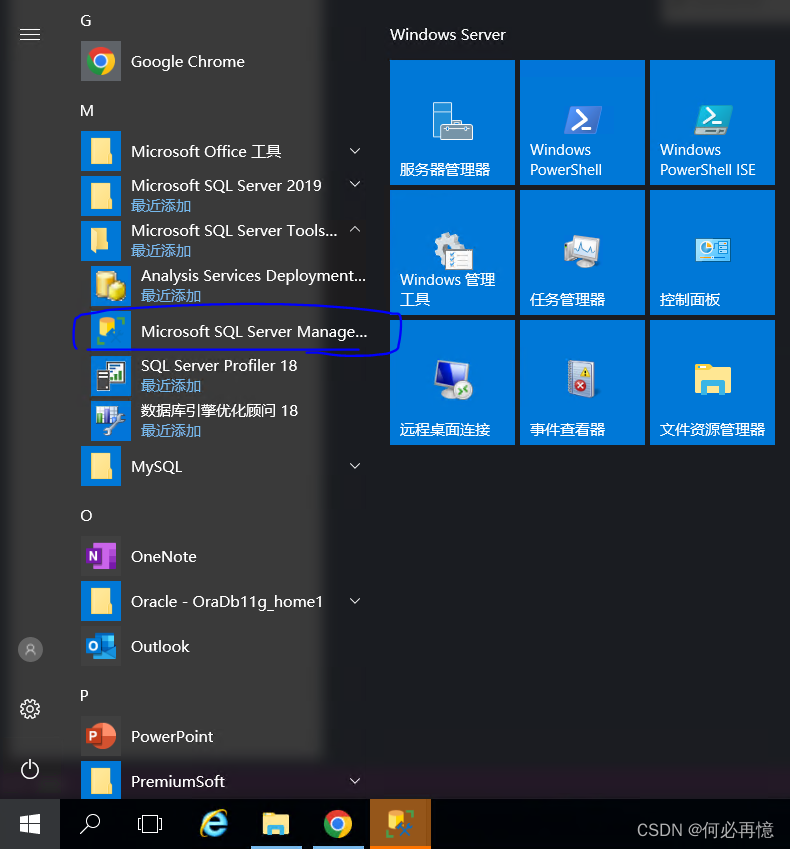The width and height of the screenshot is (790, 849).
Task: Click the "Outlook" label text
Action: tap(160, 646)
